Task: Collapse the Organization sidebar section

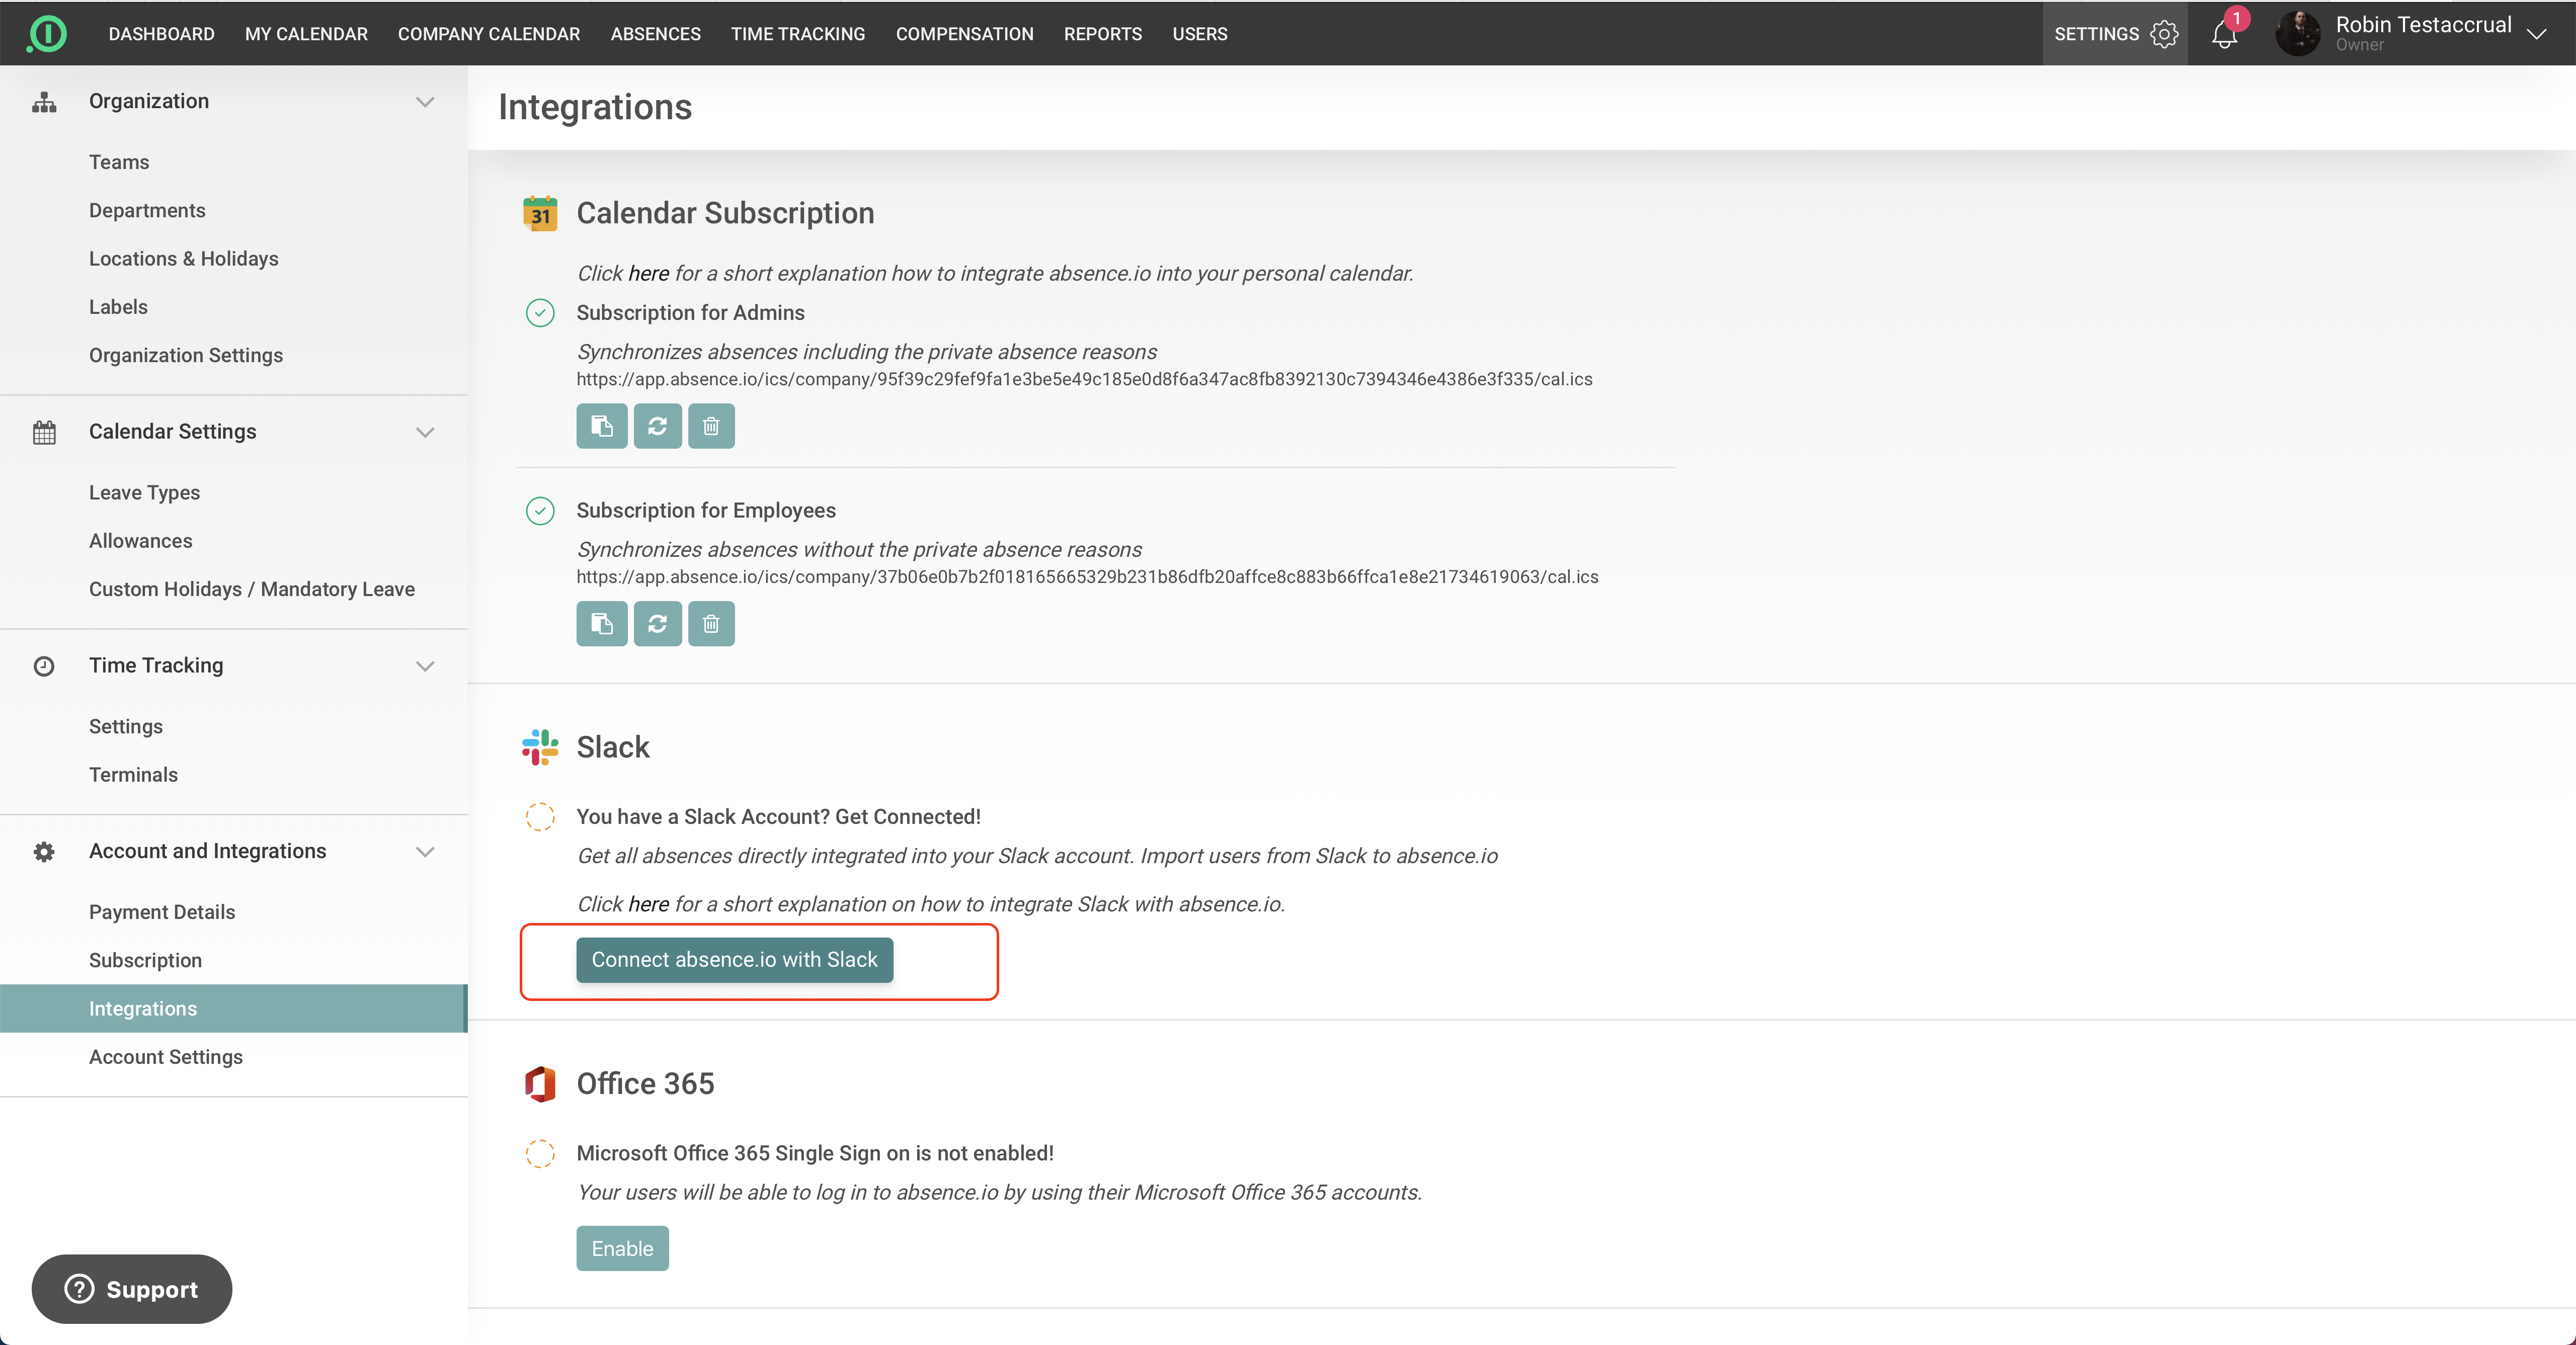Action: point(425,102)
